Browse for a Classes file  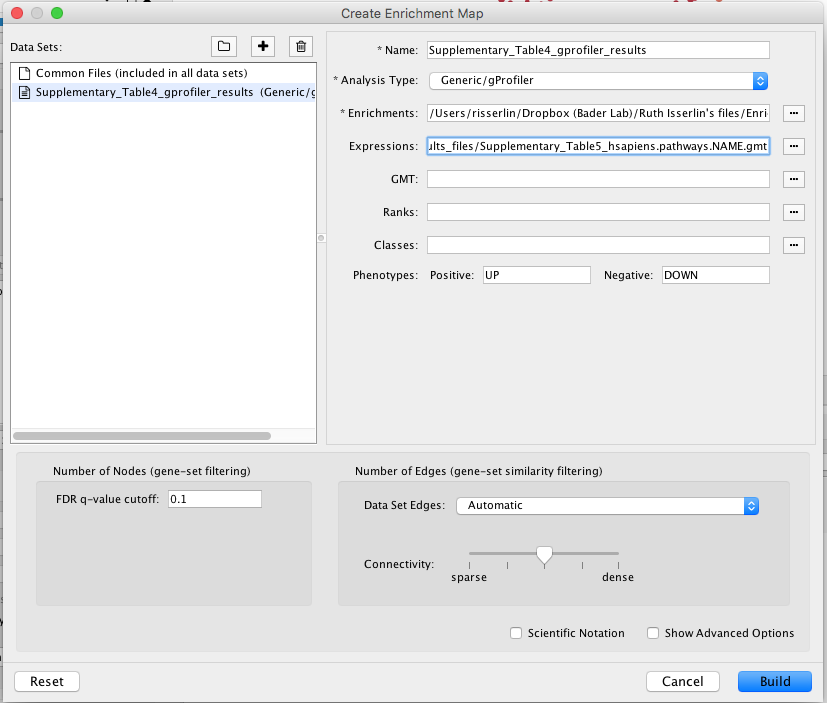coord(793,245)
